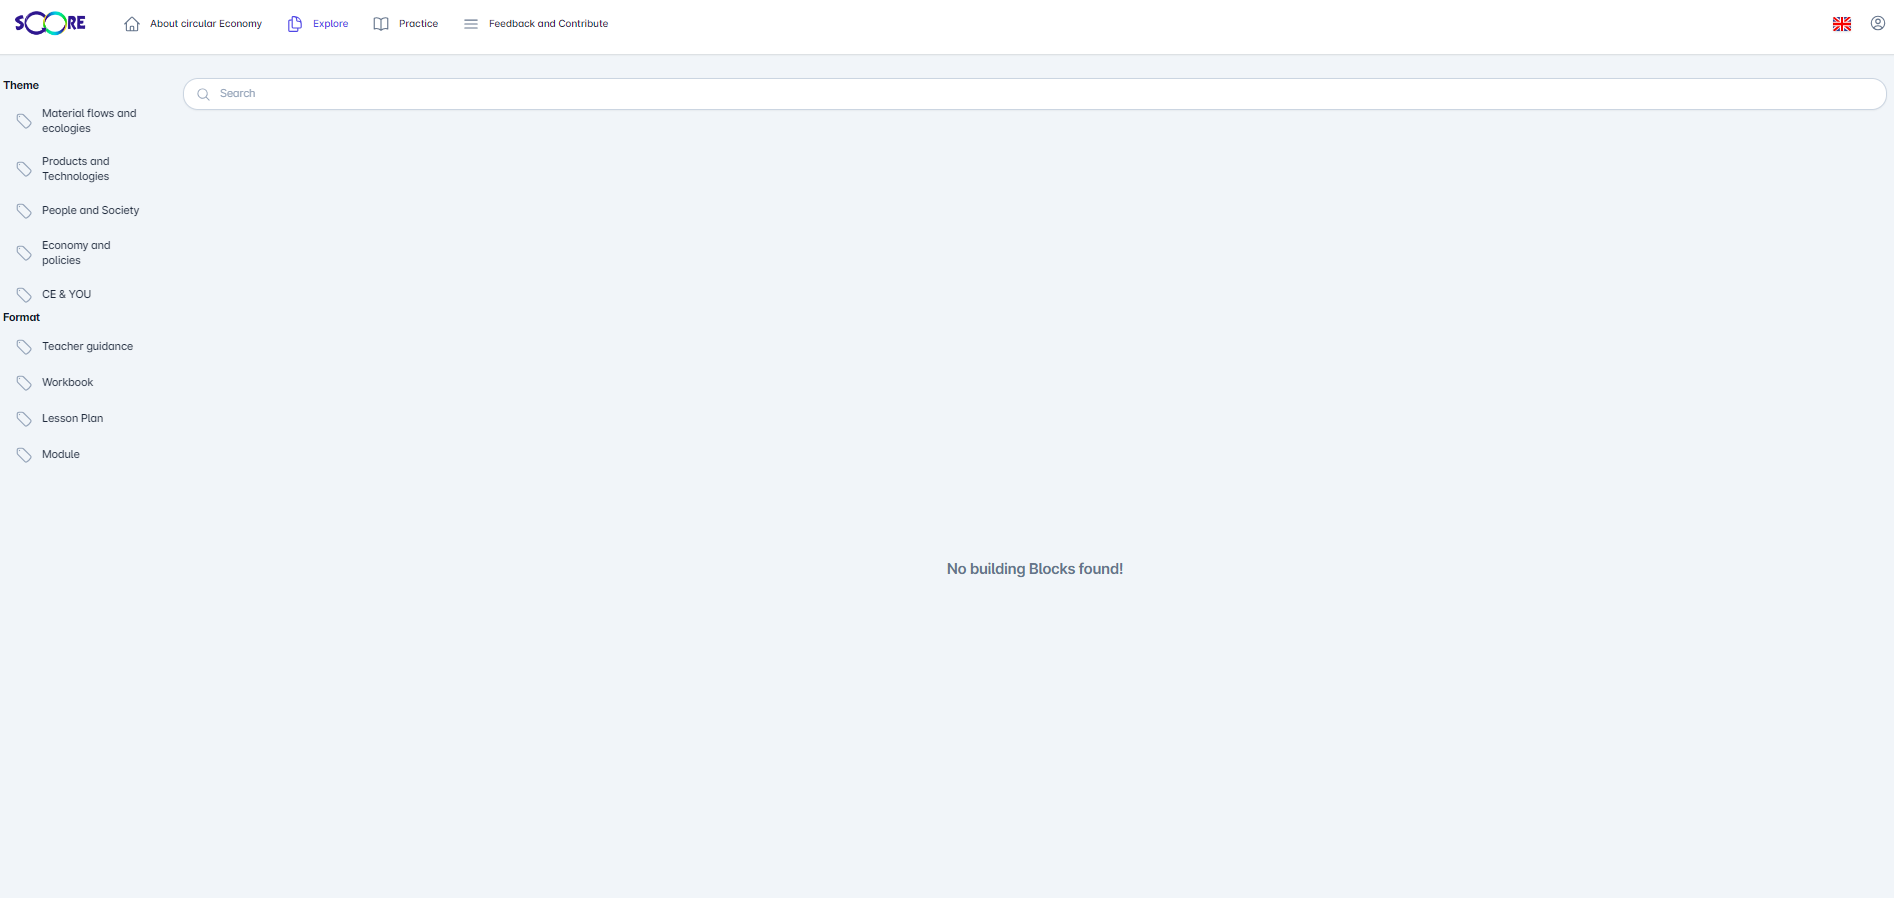
Task: Toggle the Material flows and ecologies filter
Action: coord(88,121)
